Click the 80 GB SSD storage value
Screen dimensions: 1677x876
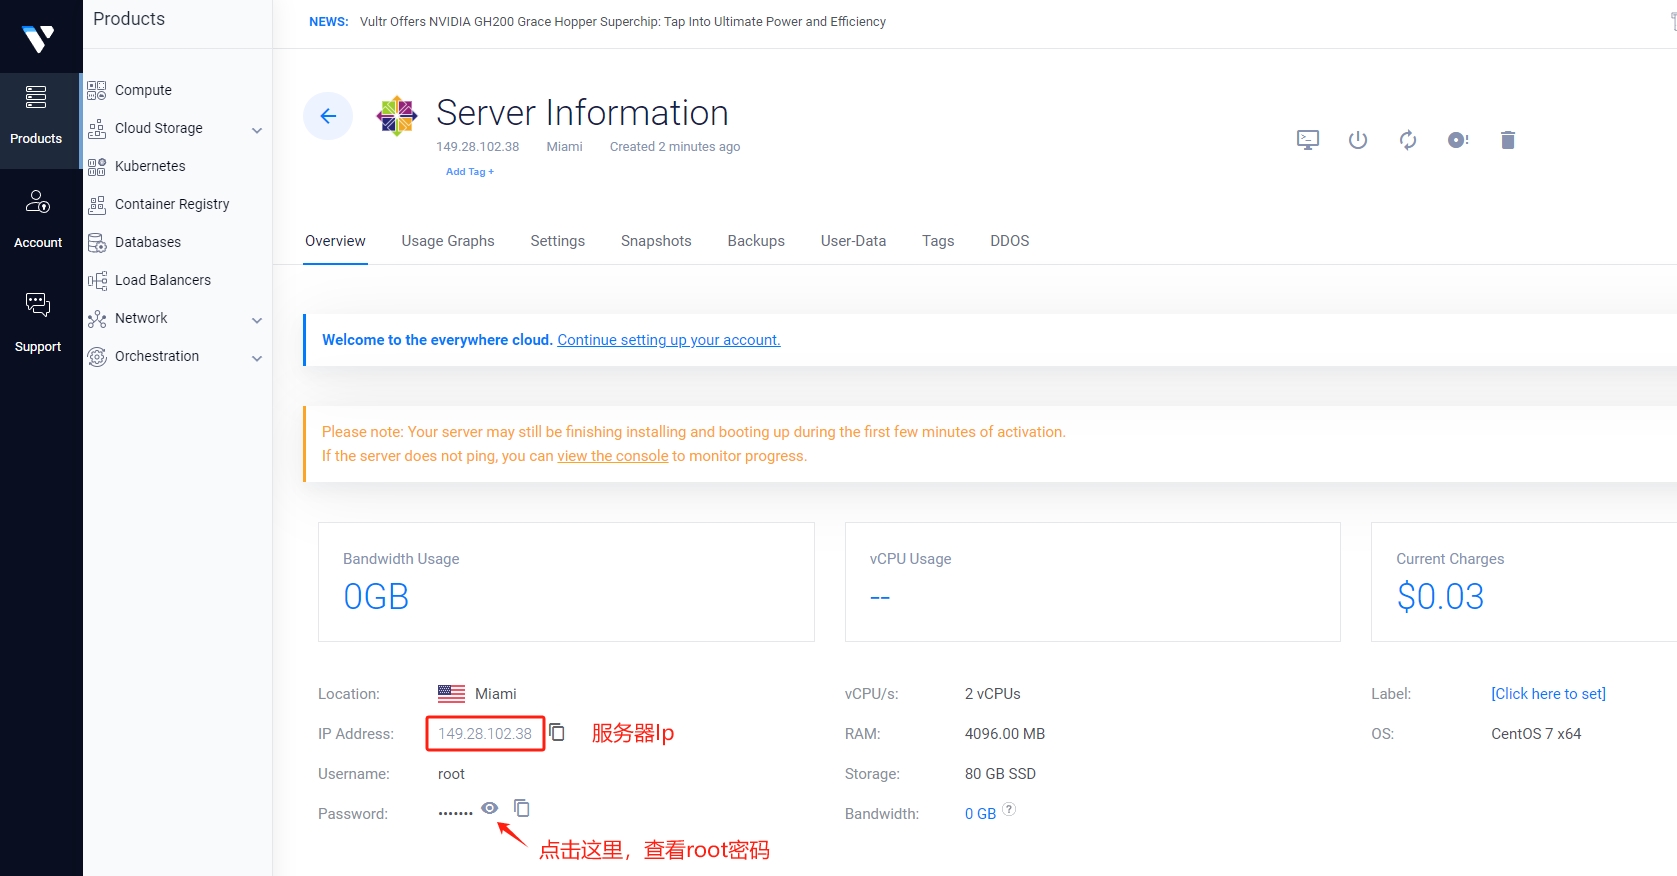1000,774
